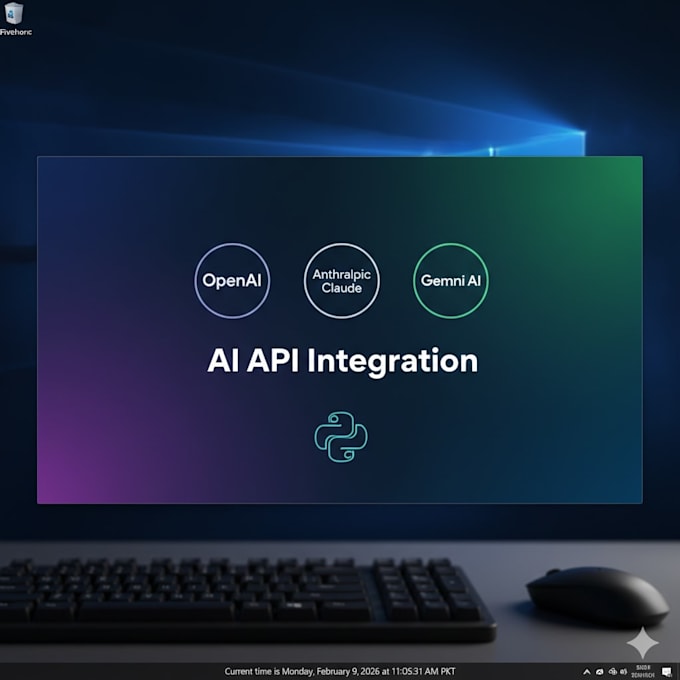This screenshot has width=680, height=680.
Task: Open the notification center icon
Action: point(667,672)
